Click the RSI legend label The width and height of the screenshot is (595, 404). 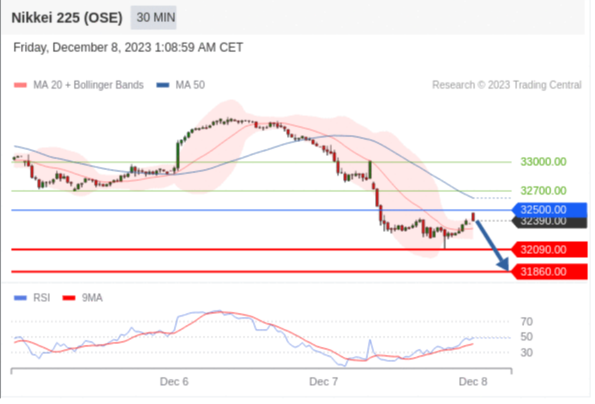42,298
